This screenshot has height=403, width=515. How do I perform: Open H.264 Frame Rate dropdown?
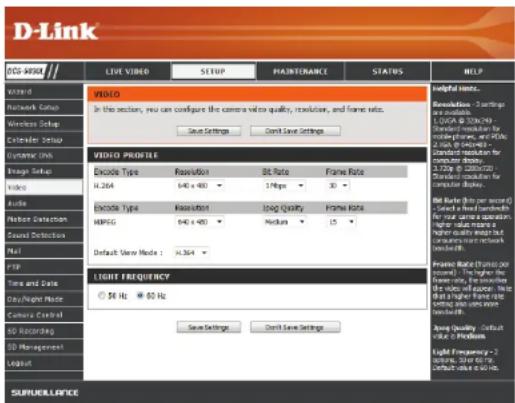click(x=338, y=185)
